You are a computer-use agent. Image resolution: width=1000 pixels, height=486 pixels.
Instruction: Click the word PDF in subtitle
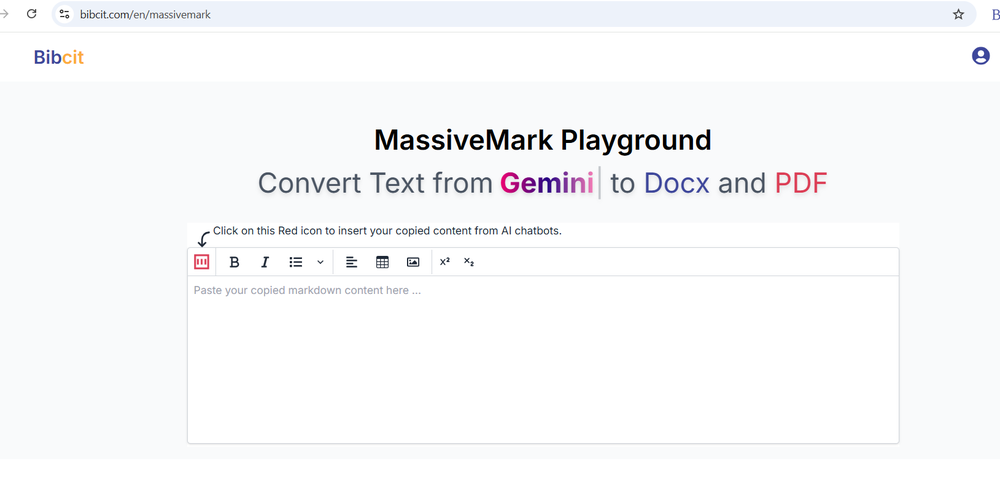801,184
